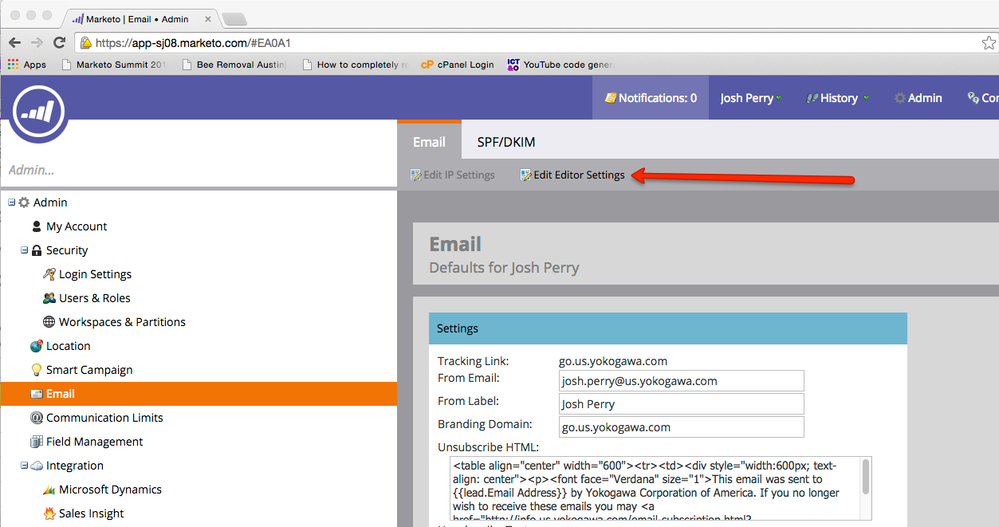This screenshot has height=527, width=999.
Task: Select Sales Insight in the tree
Action: click(x=91, y=514)
